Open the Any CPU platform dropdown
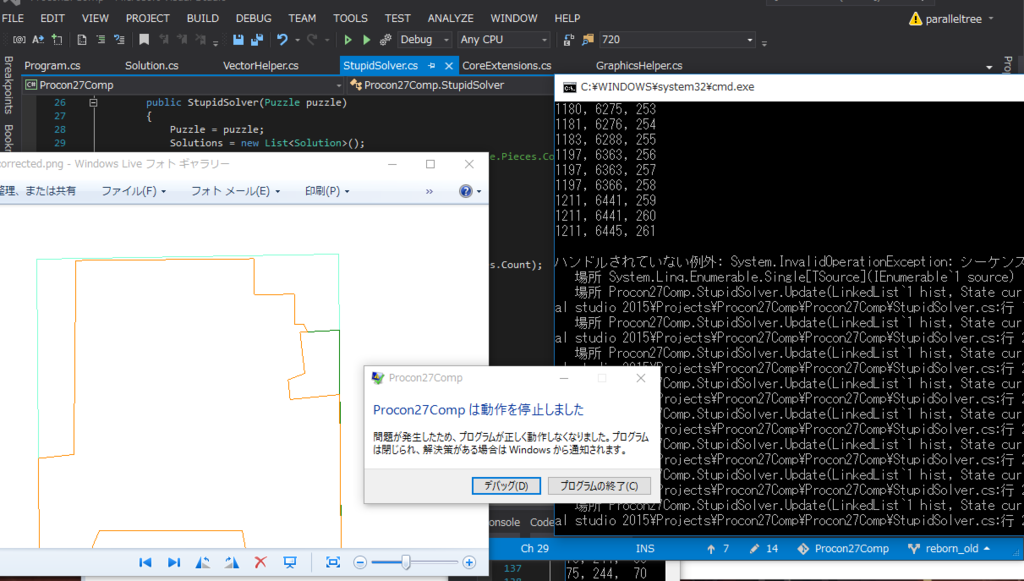The image size is (1024, 581). point(503,40)
